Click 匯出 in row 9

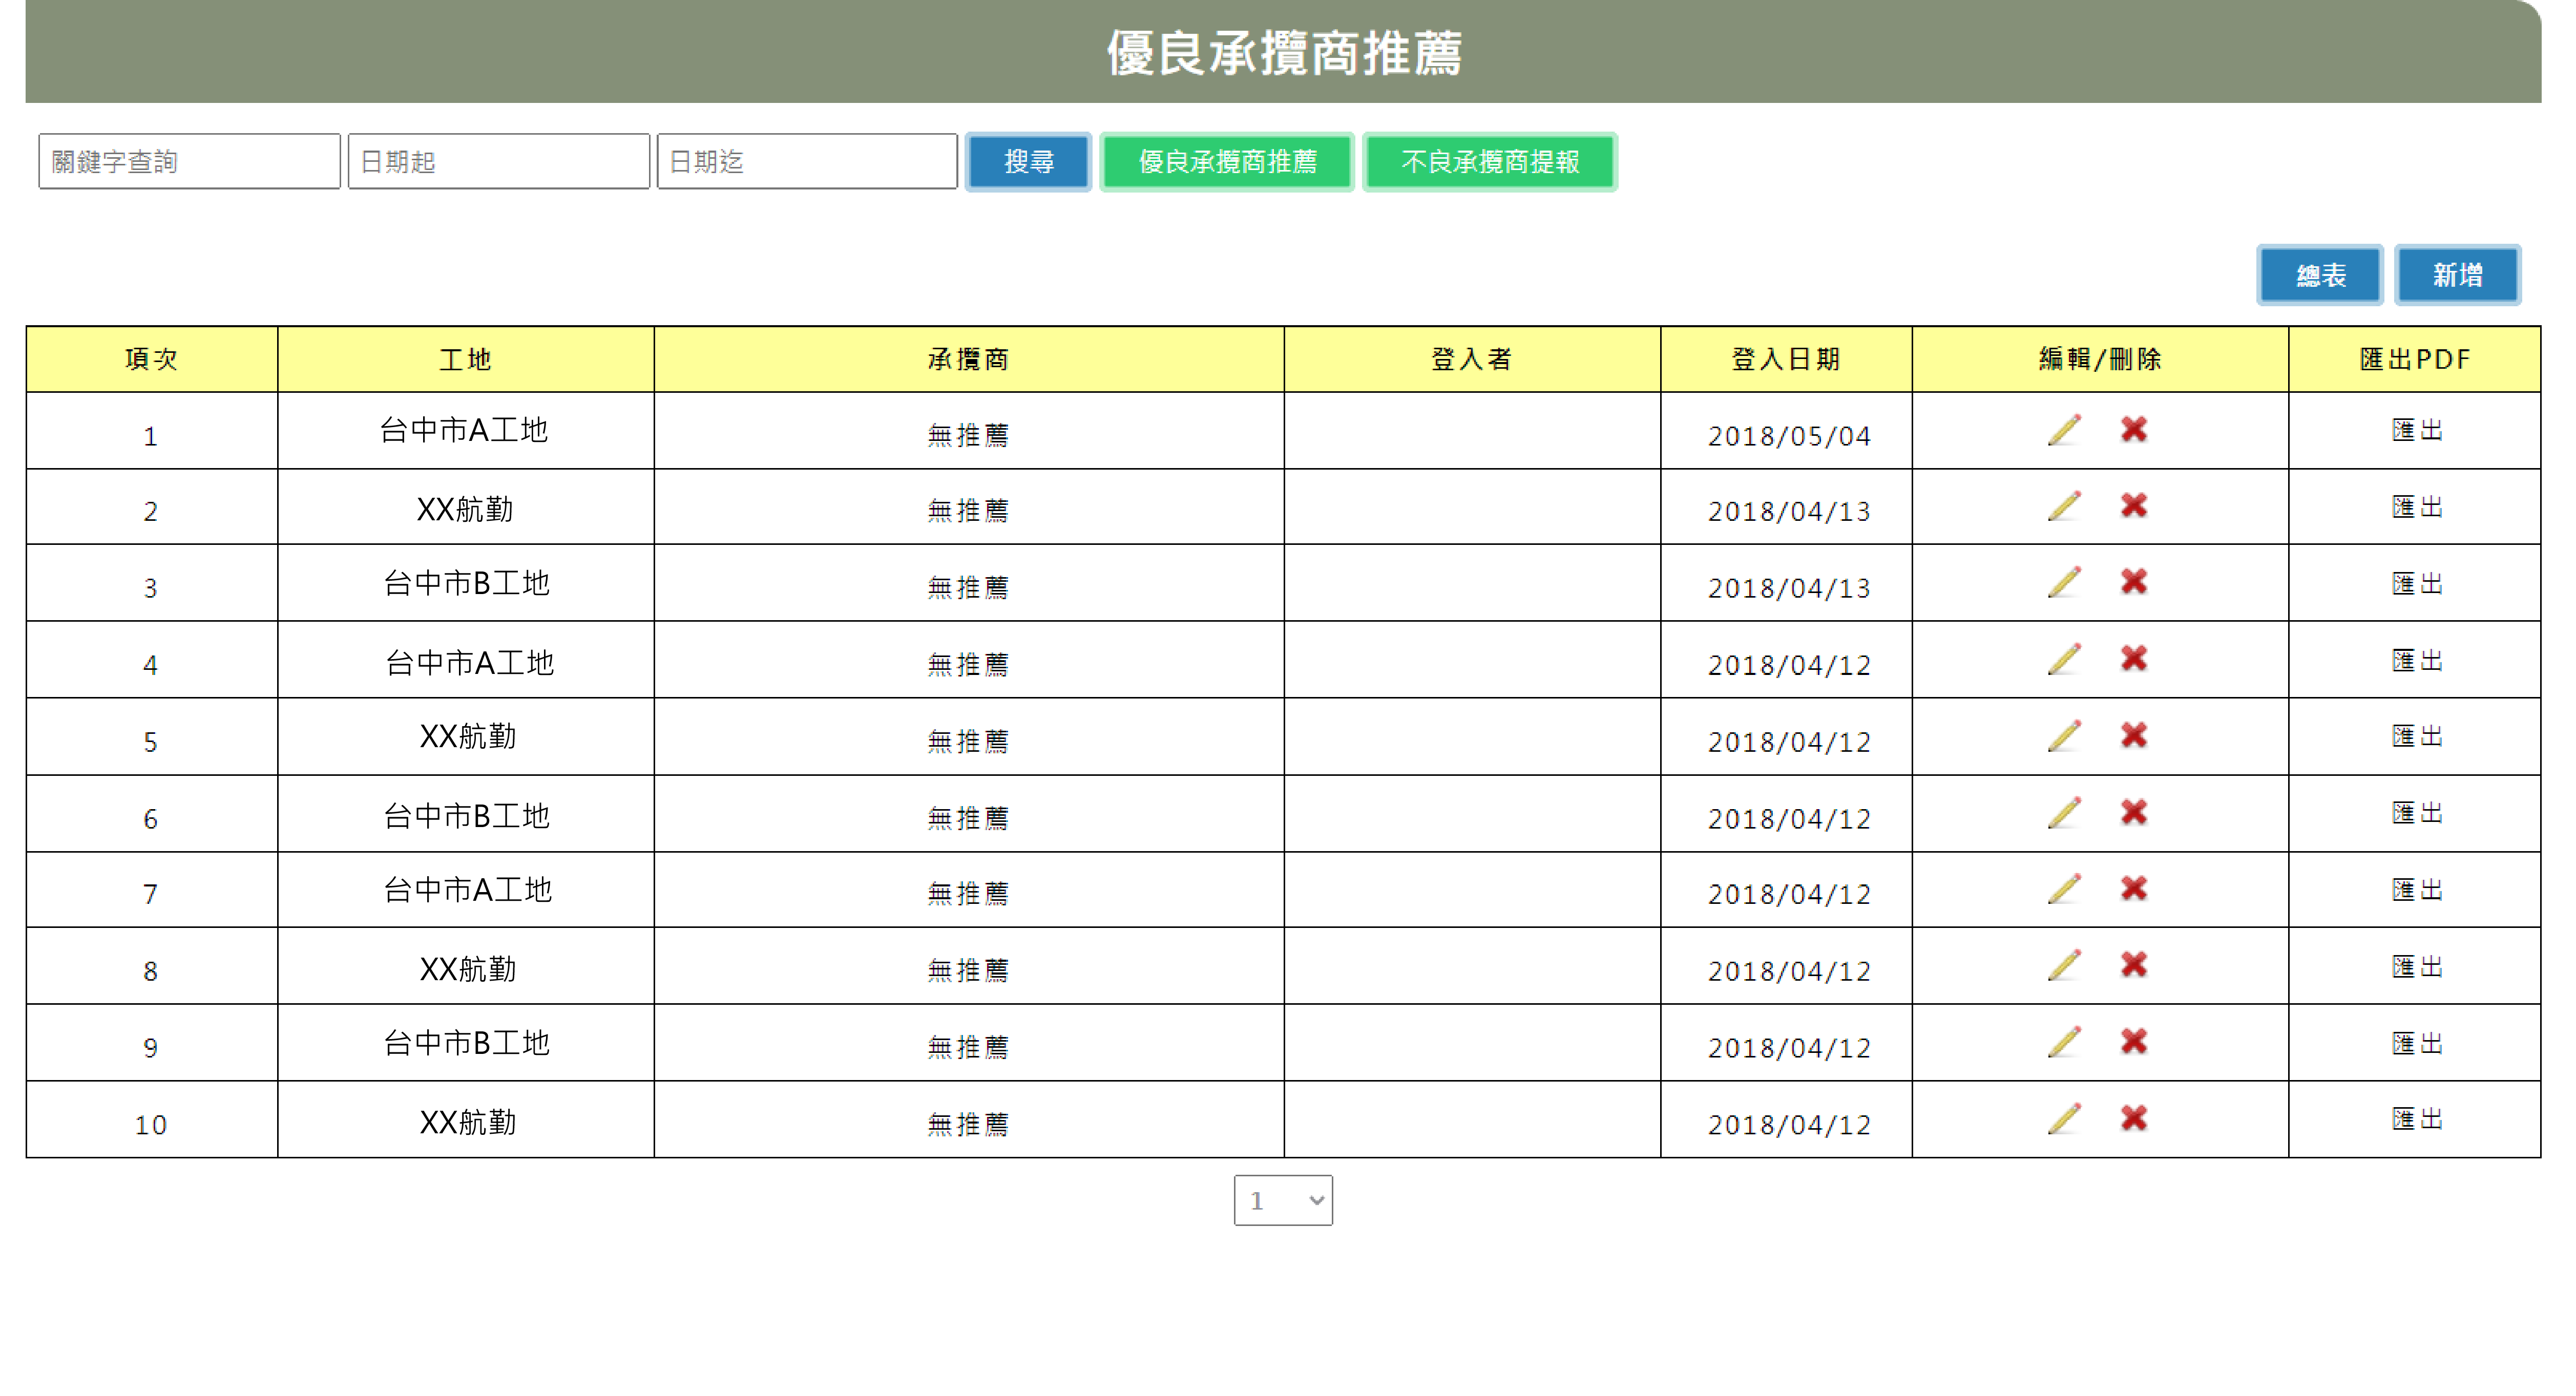pos(2417,1044)
